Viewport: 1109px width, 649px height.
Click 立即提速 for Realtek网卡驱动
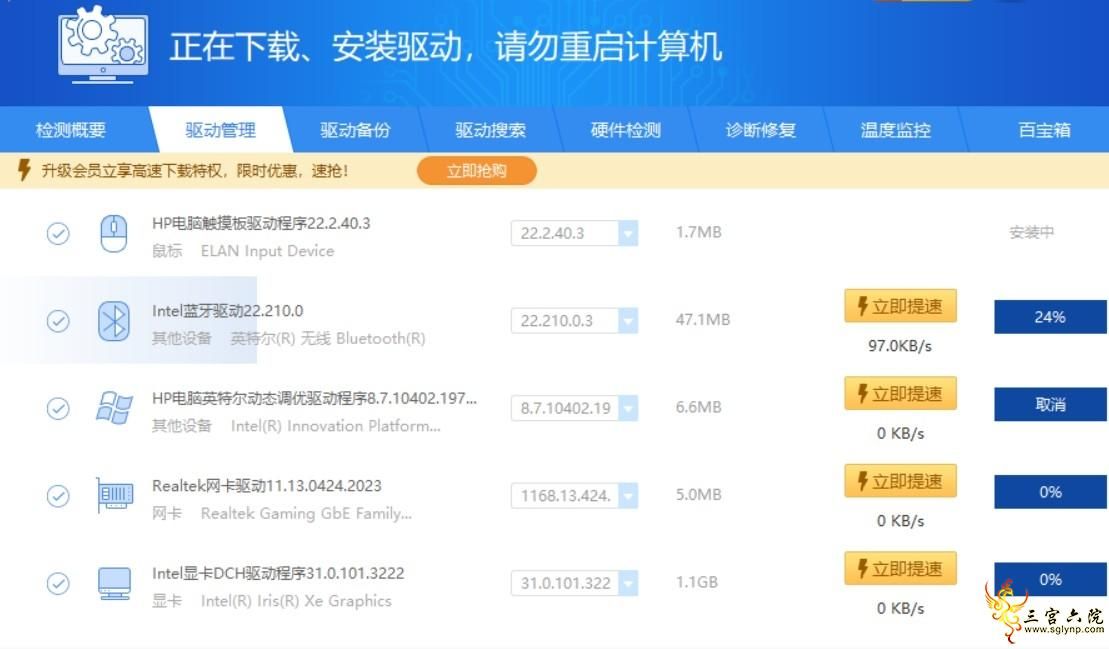(900, 481)
